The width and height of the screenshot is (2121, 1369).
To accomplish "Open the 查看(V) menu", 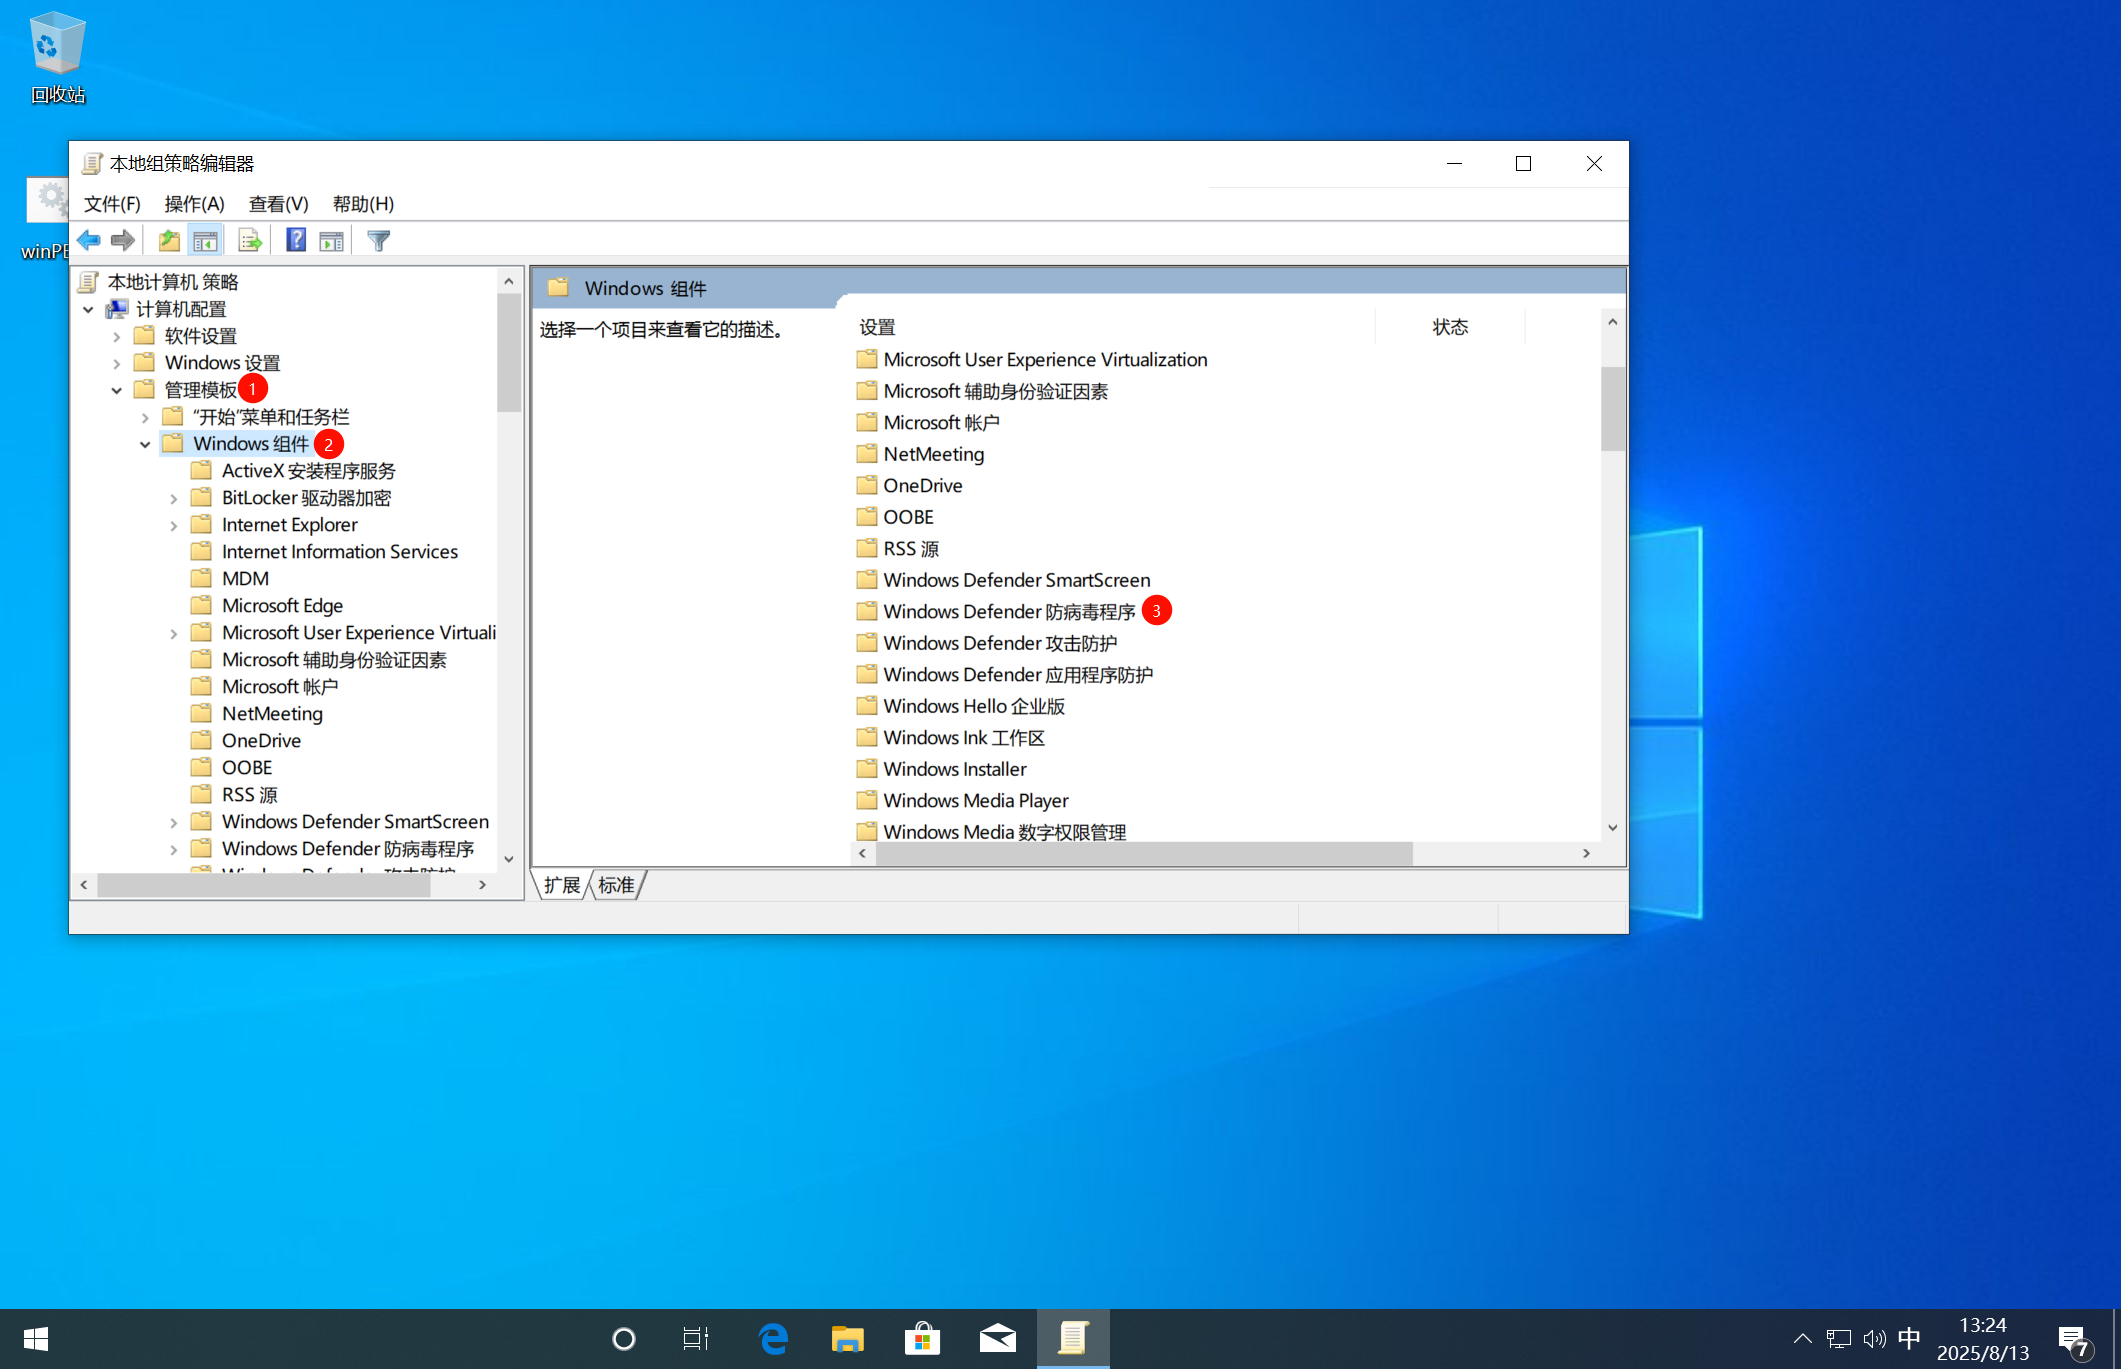I will tap(278, 204).
